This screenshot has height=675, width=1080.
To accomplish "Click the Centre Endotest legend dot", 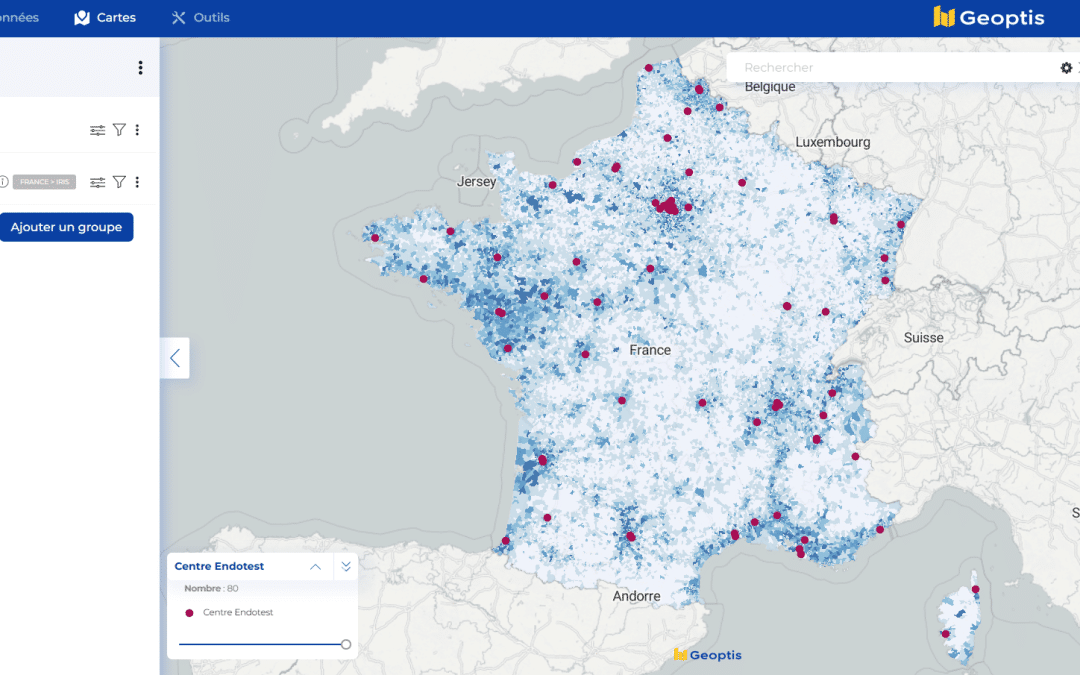I will (189, 613).
